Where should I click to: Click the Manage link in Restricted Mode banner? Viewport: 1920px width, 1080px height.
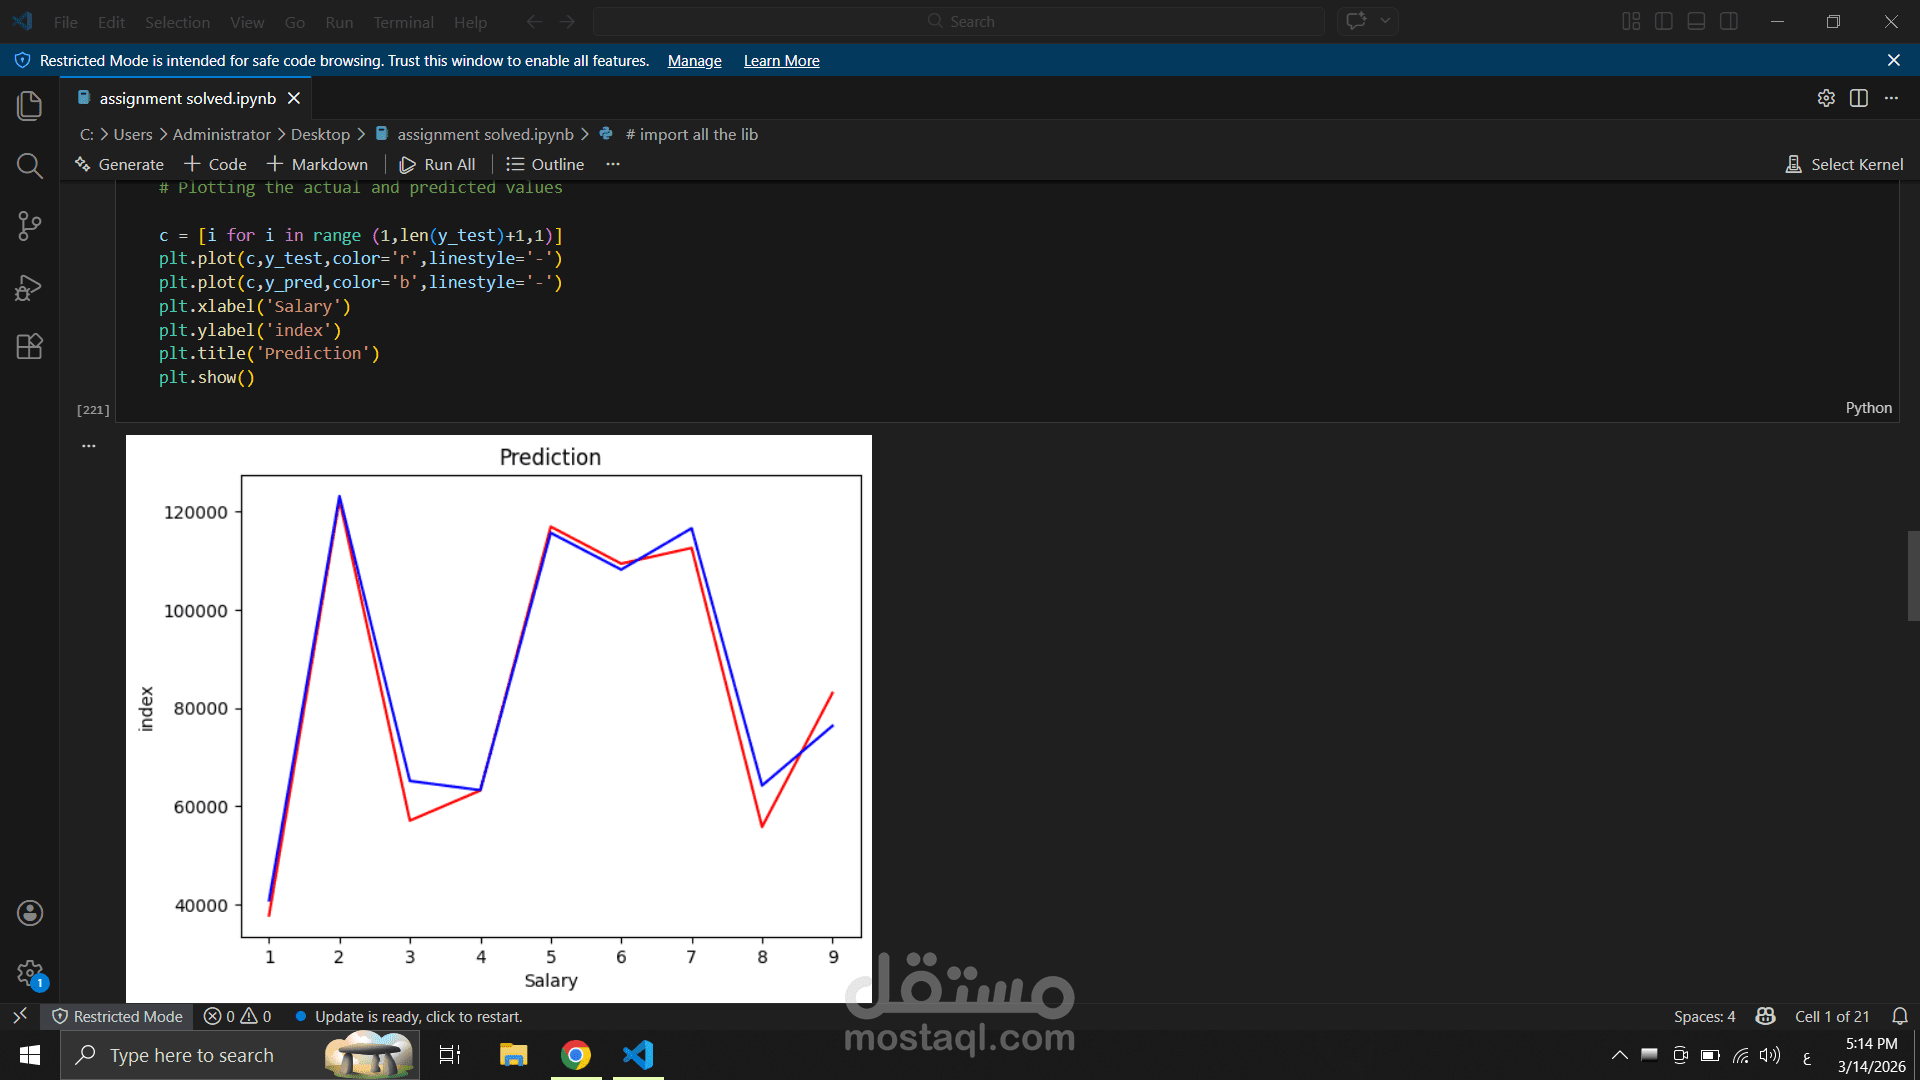click(694, 61)
